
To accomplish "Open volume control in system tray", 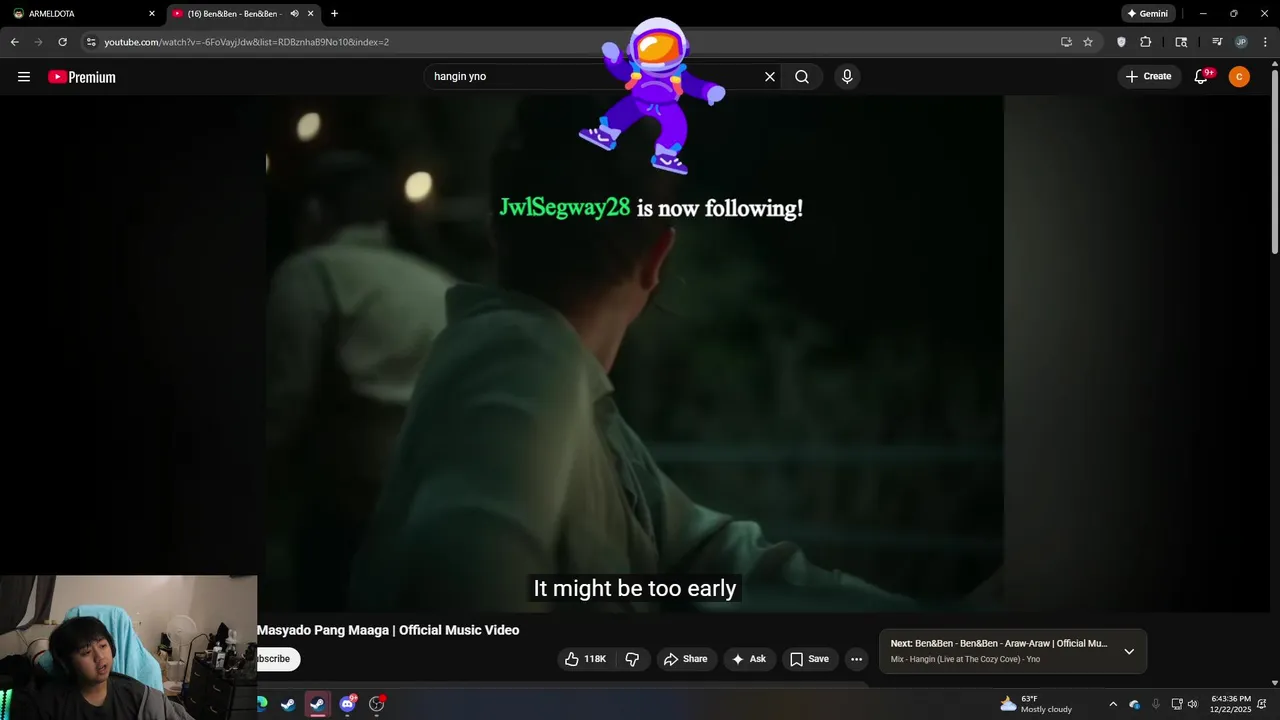I will (1192, 704).
